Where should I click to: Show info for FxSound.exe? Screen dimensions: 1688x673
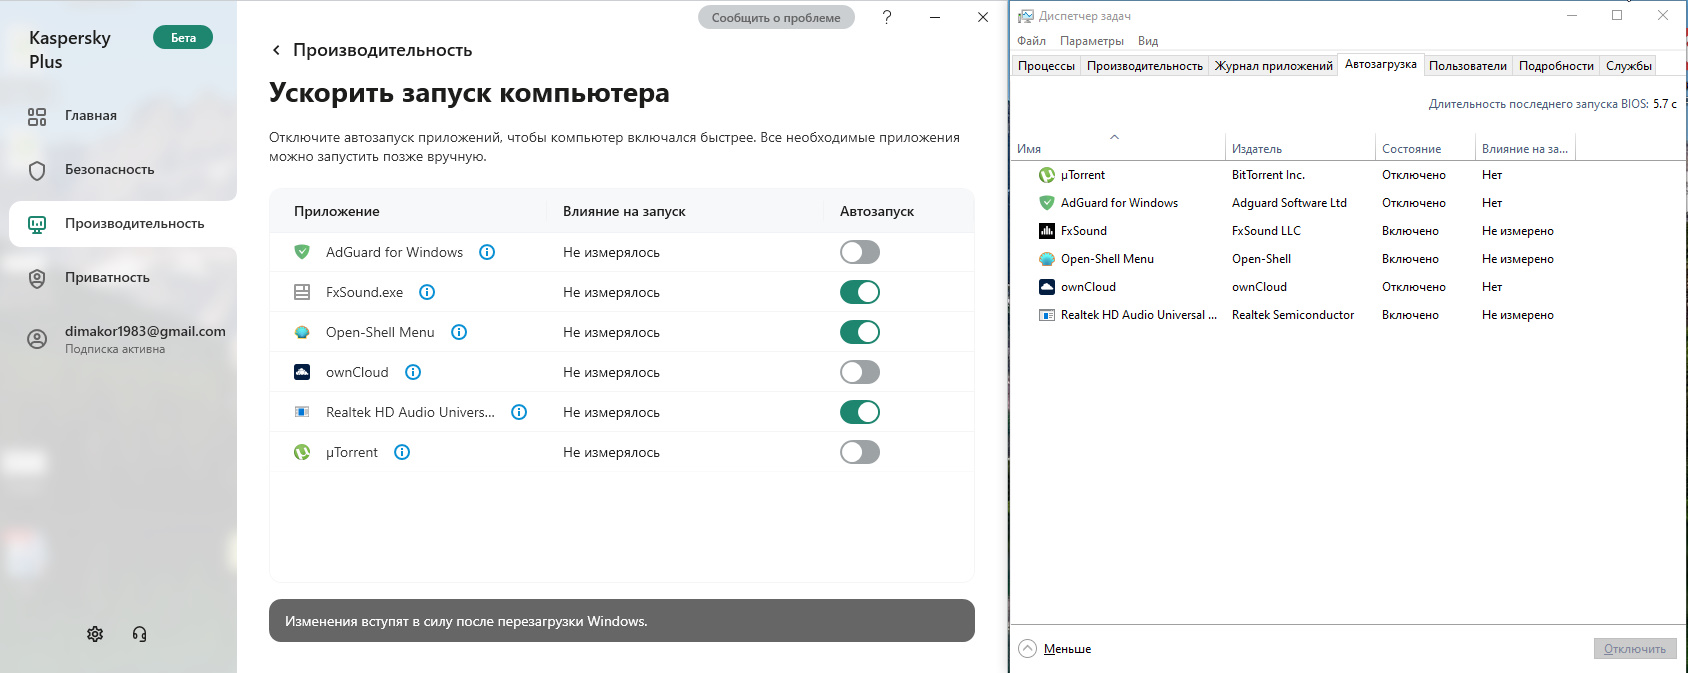(x=427, y=292)
